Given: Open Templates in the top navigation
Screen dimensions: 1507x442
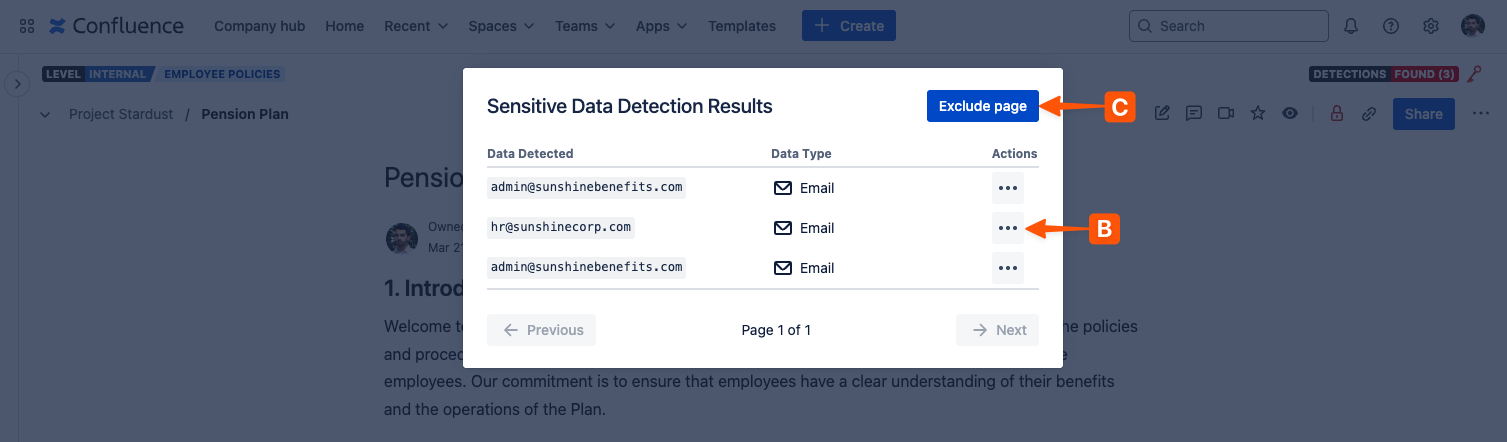Looking at the screenshot, I should pos(741,26).
